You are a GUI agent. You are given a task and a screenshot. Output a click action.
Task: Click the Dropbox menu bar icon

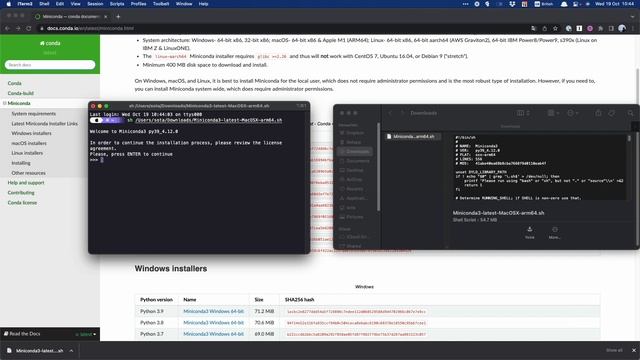(x=512, y=4)
